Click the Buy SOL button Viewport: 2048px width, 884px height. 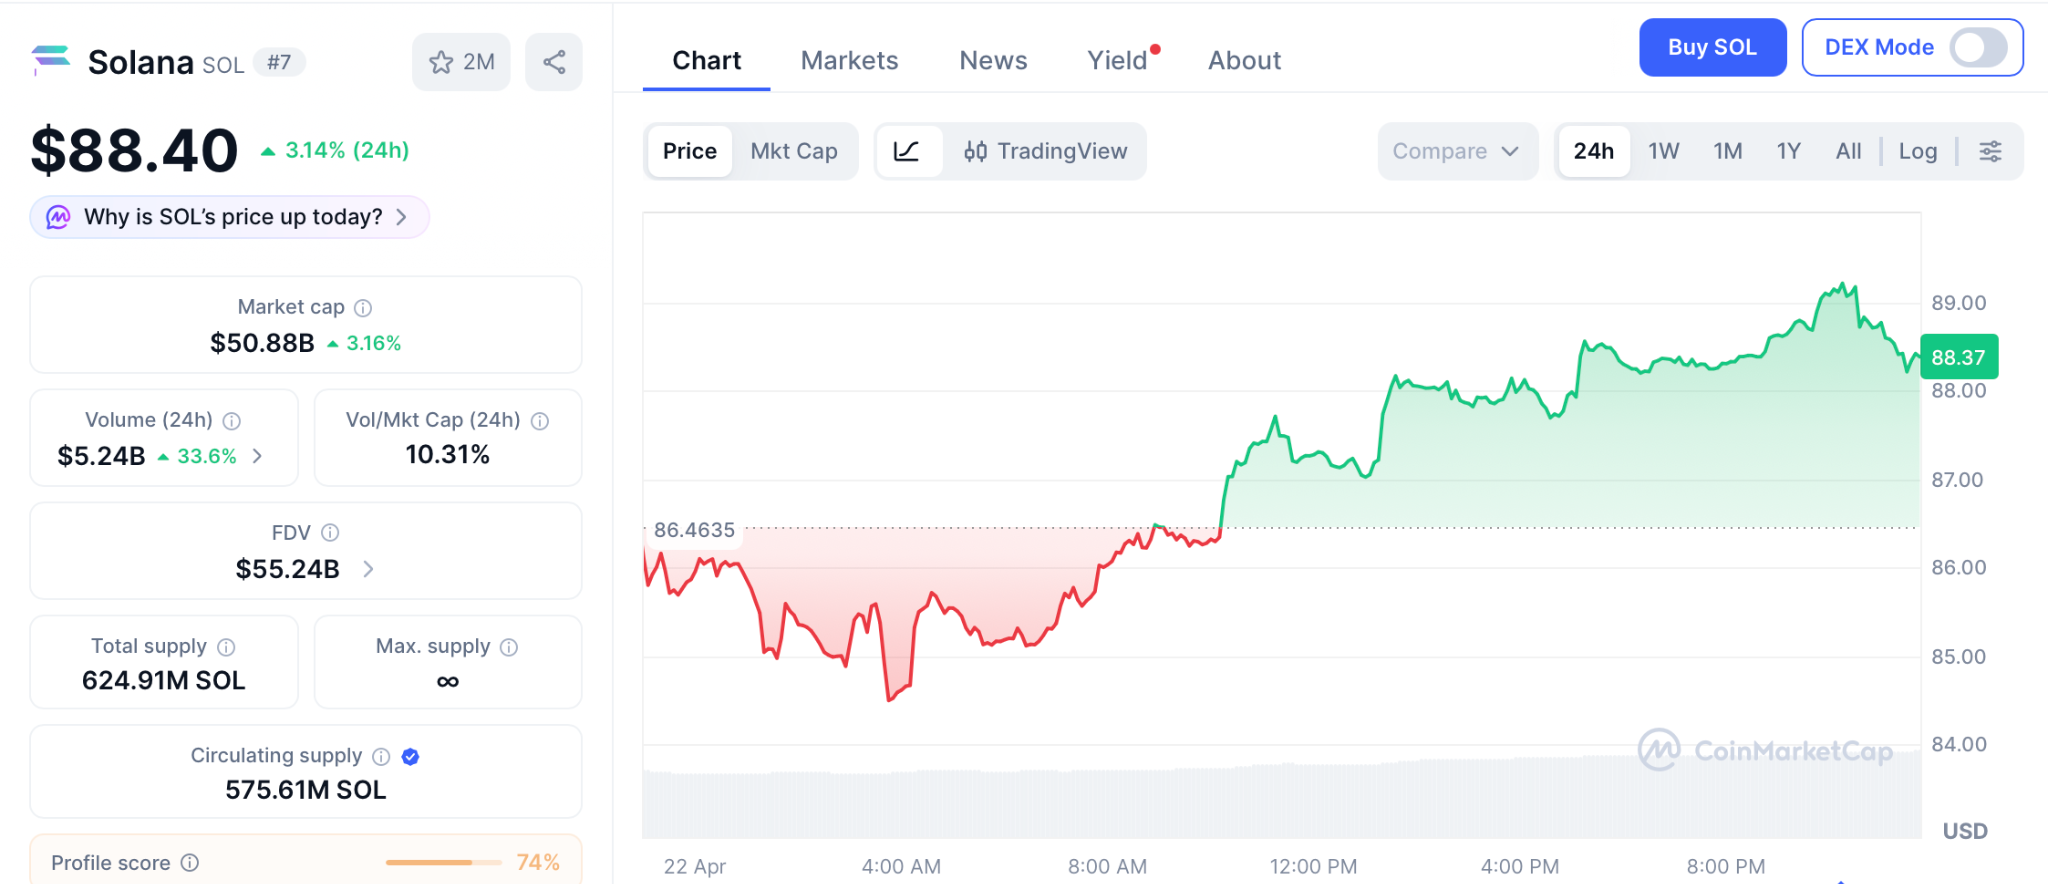1712,47
